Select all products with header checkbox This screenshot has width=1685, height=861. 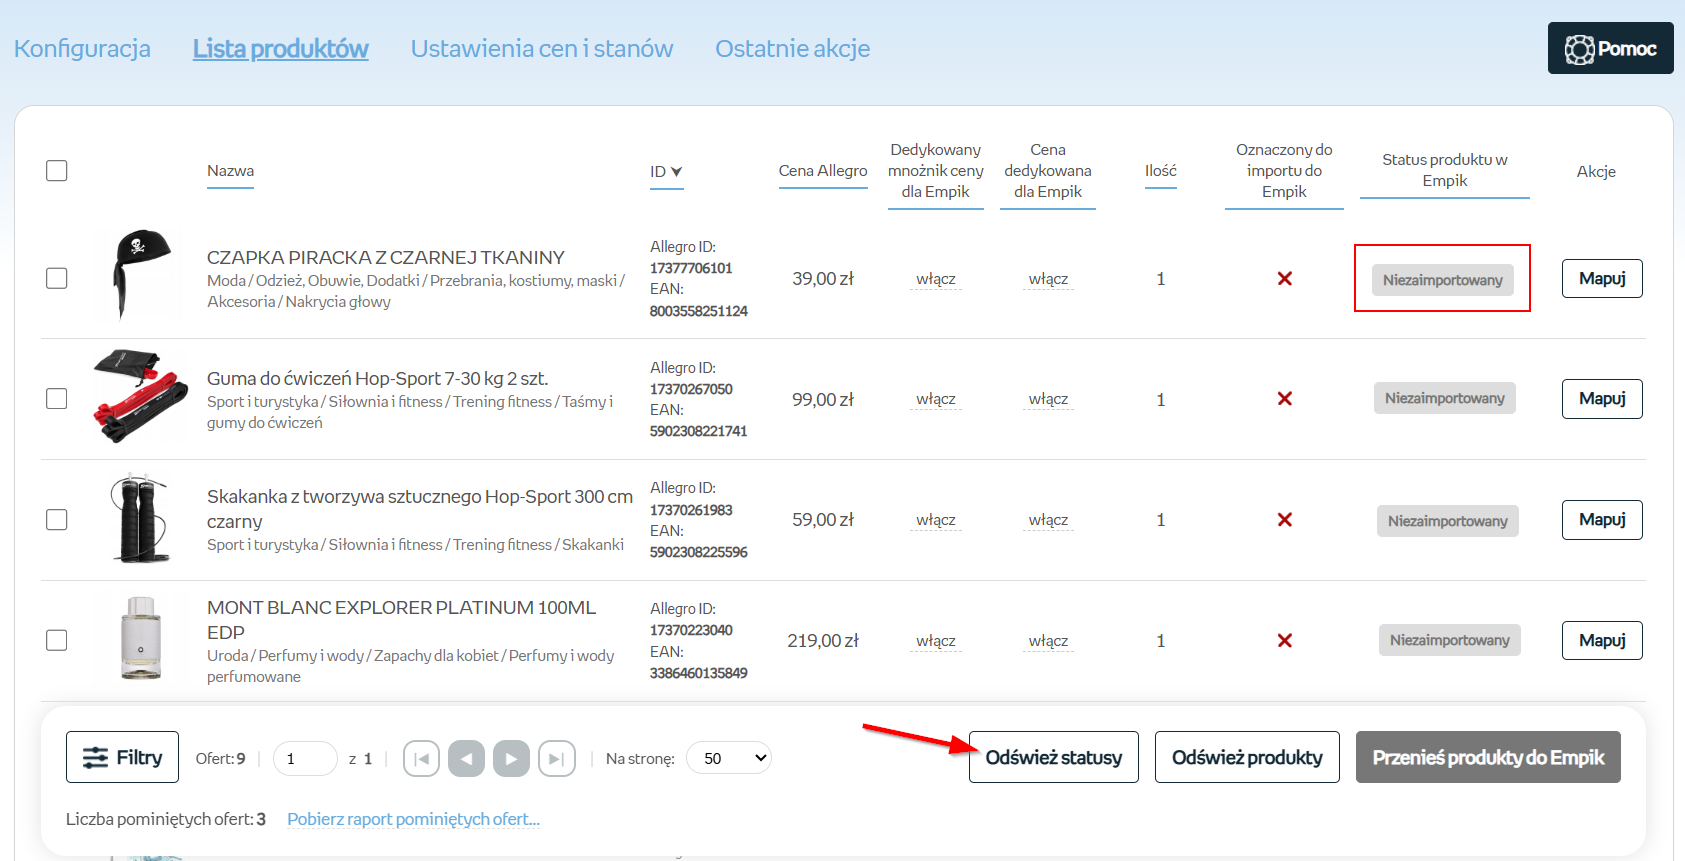tap(57, 171)
